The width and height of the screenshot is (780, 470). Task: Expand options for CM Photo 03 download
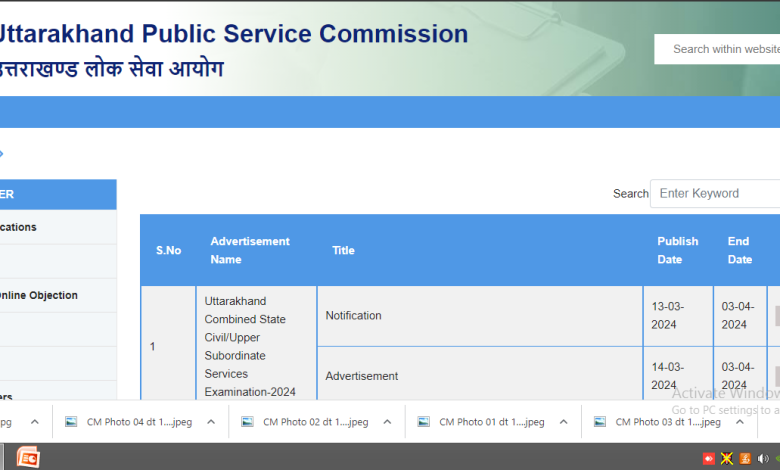pos(740,422)
